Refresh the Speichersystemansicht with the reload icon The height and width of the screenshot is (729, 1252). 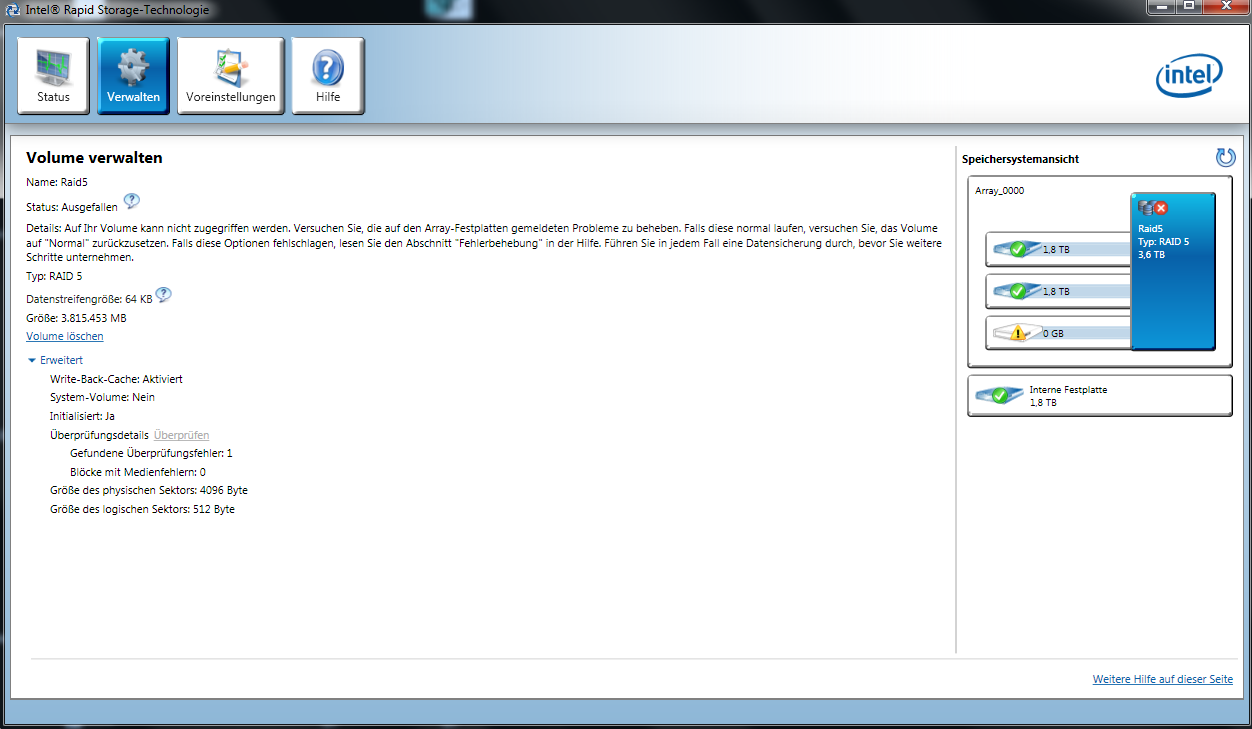[x=1225, y=157]
